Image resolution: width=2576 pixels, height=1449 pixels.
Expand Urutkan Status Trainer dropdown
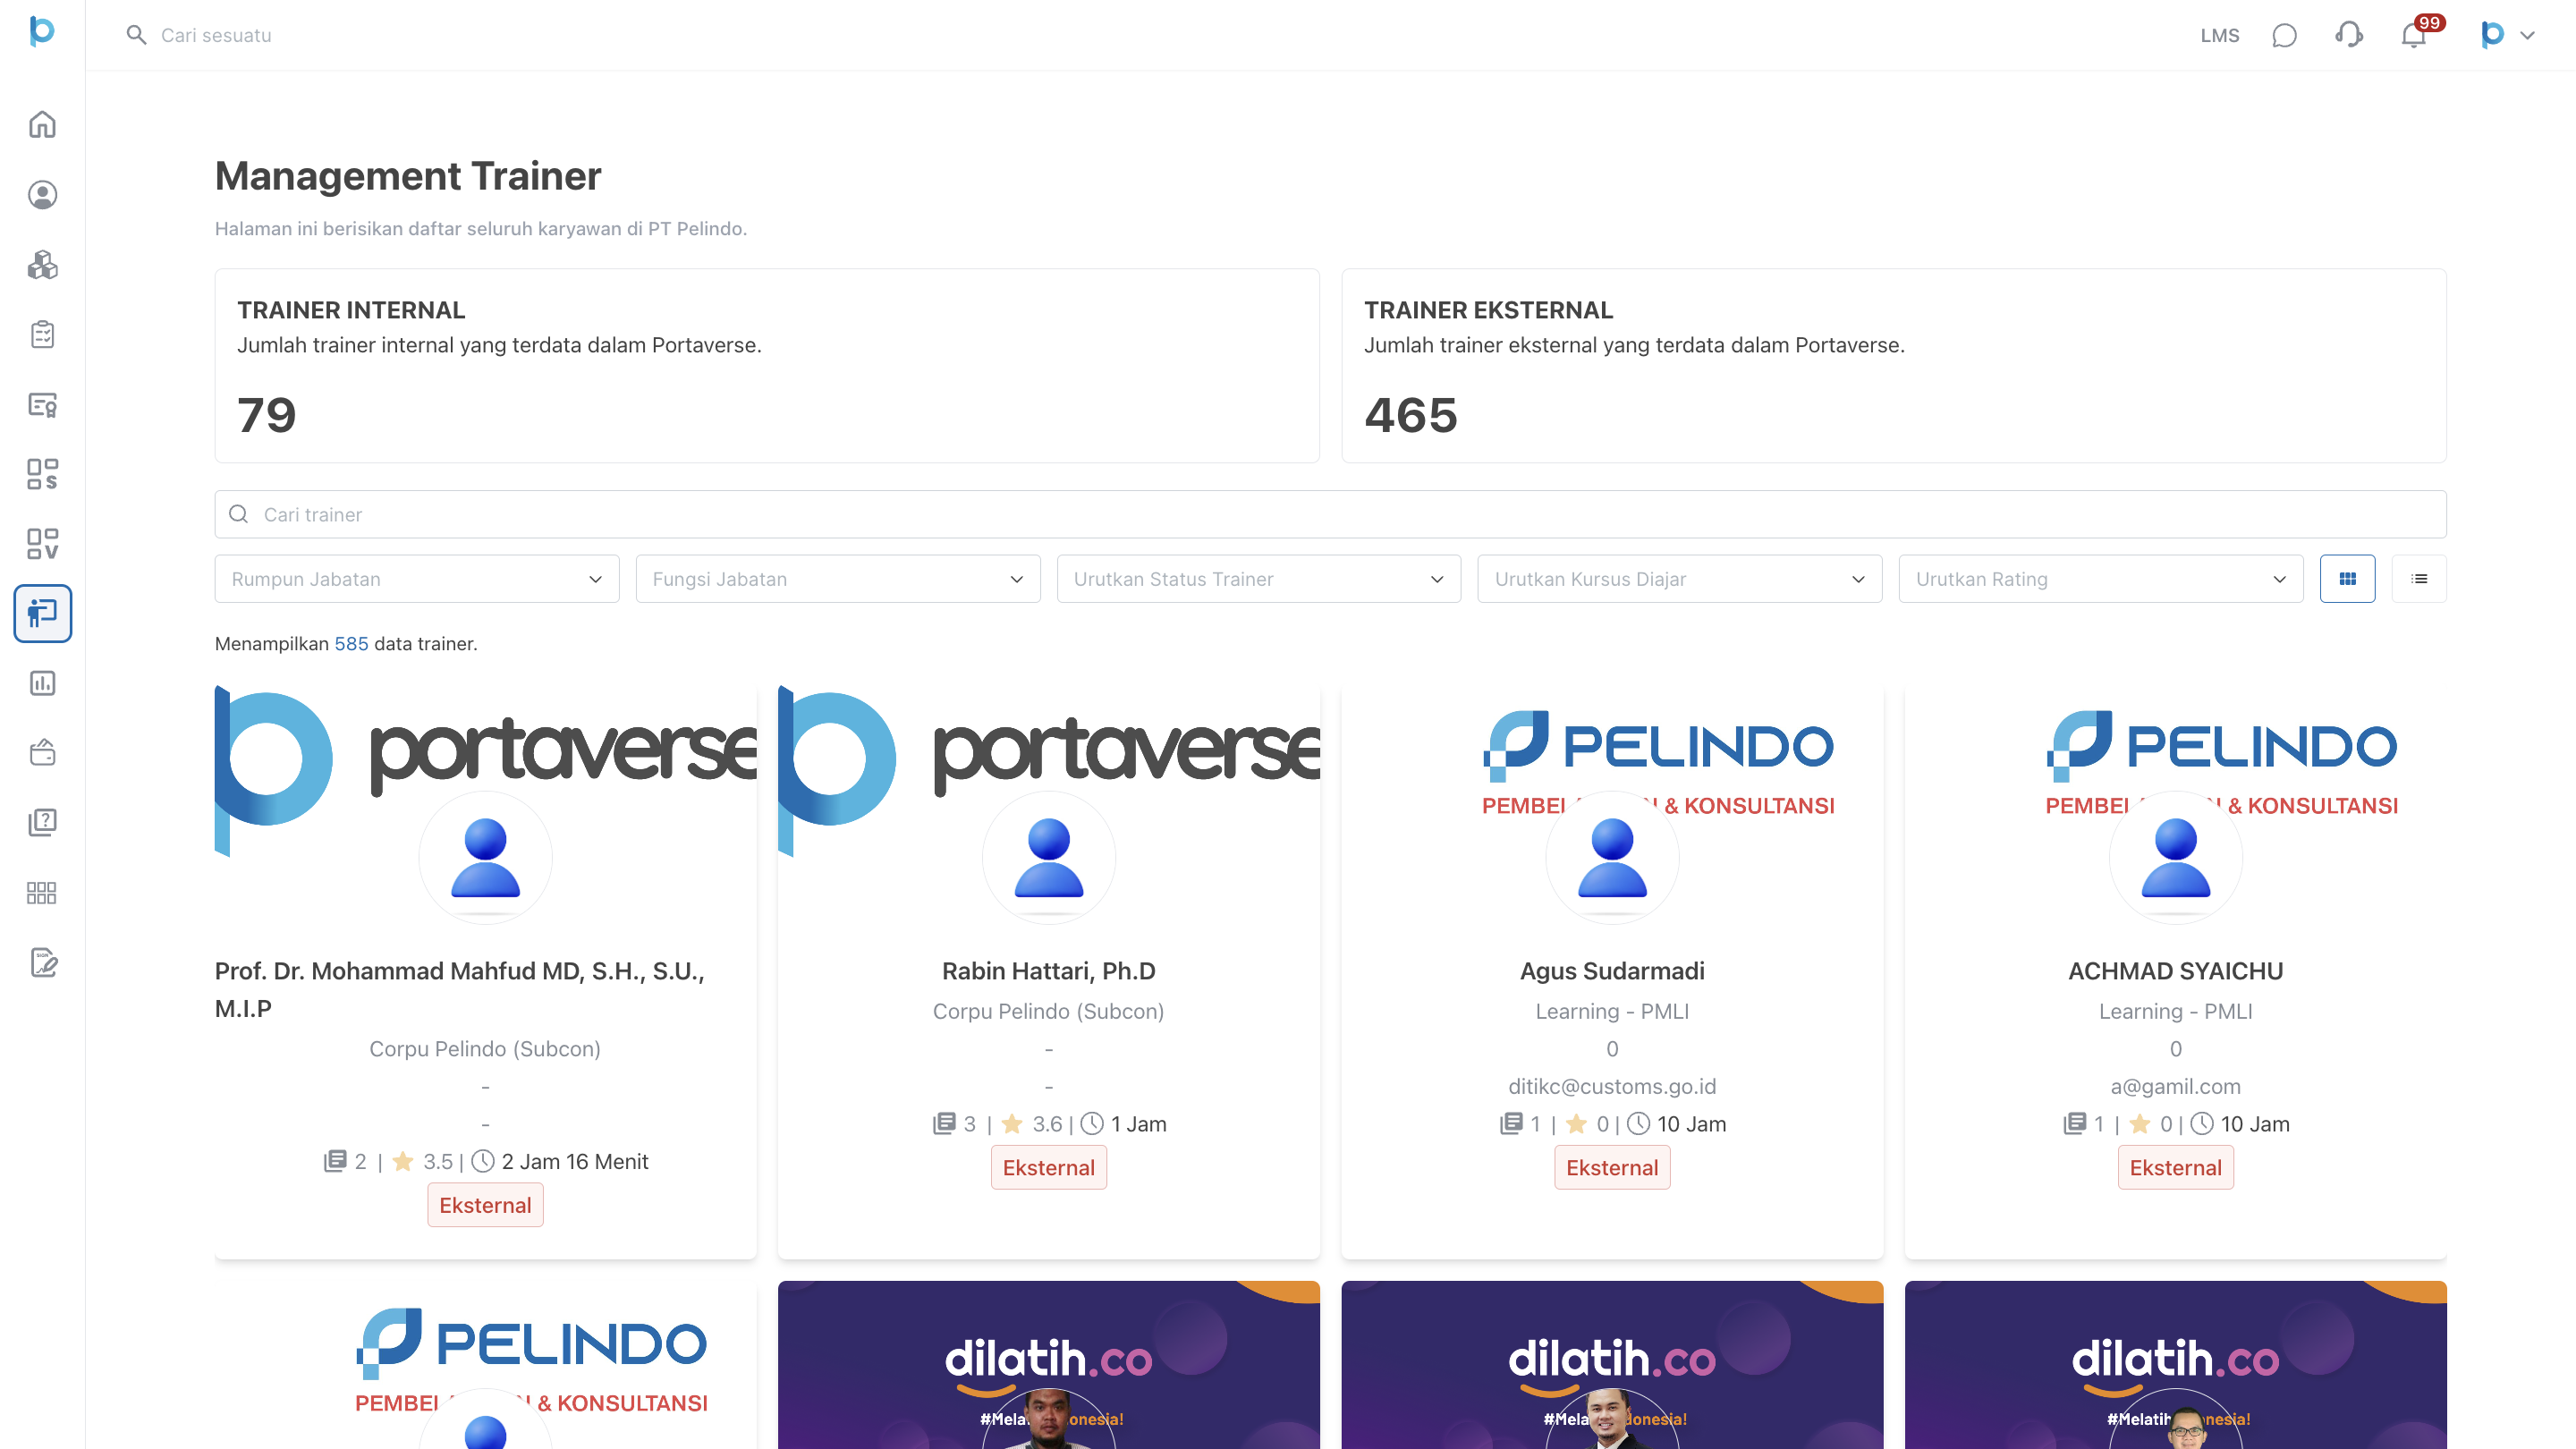pyautogui.click(x=1258, y=579)
